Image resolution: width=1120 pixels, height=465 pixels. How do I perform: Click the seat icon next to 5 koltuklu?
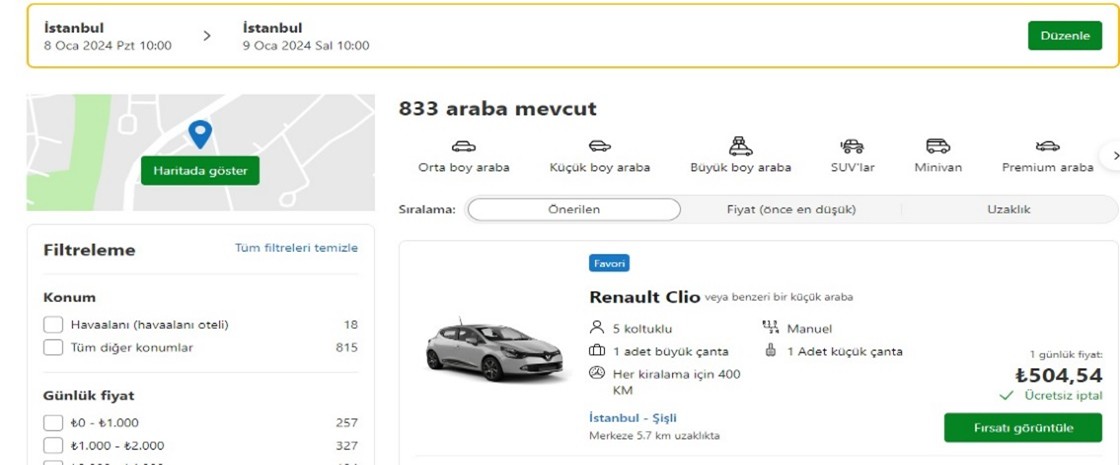coord(596,328)
